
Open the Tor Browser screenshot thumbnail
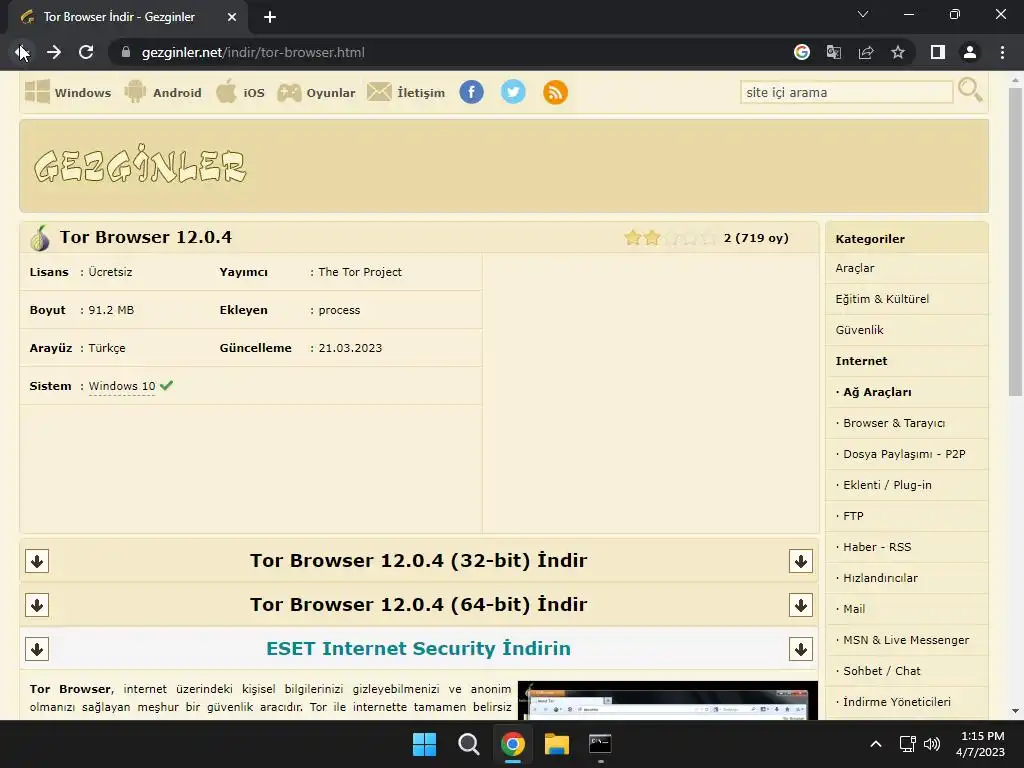pyautogui.click(x=667, y=701)
